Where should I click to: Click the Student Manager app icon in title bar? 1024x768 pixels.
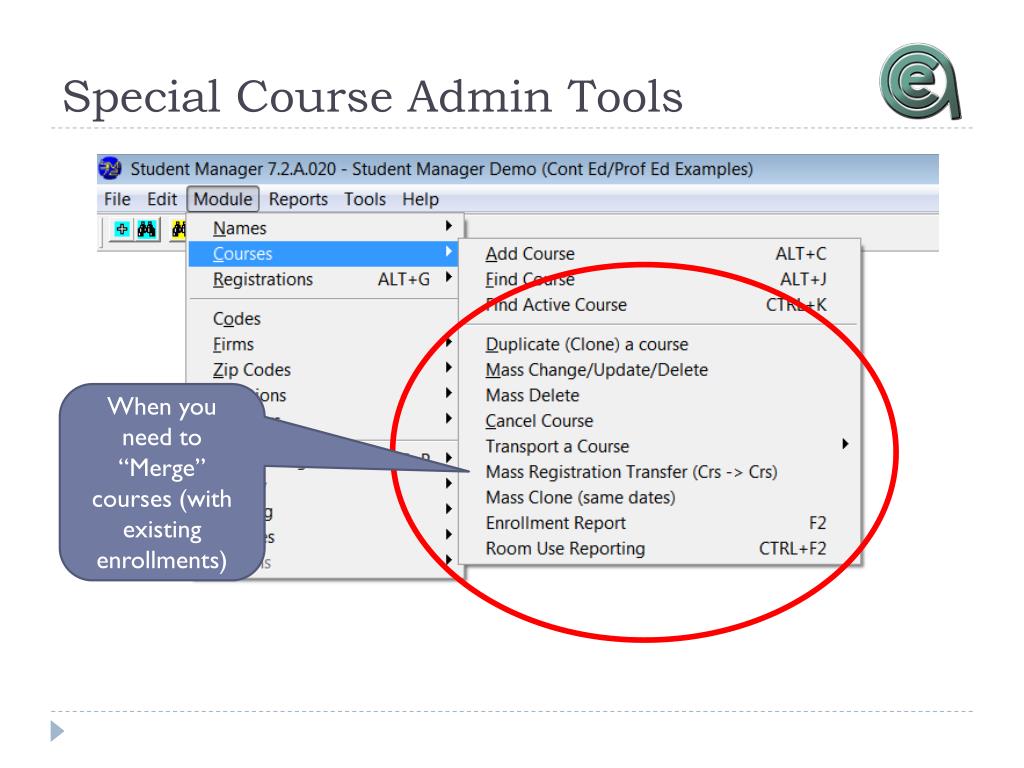click(x=110, y=168)
